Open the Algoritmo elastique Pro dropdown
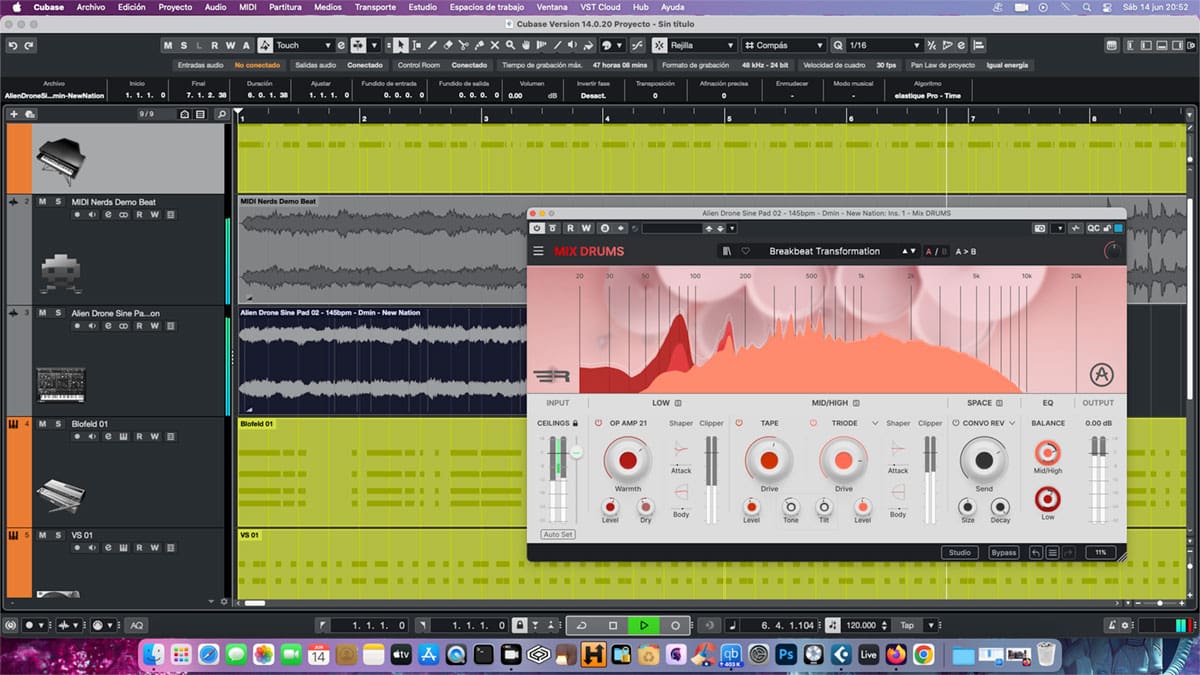 (927, 95)
